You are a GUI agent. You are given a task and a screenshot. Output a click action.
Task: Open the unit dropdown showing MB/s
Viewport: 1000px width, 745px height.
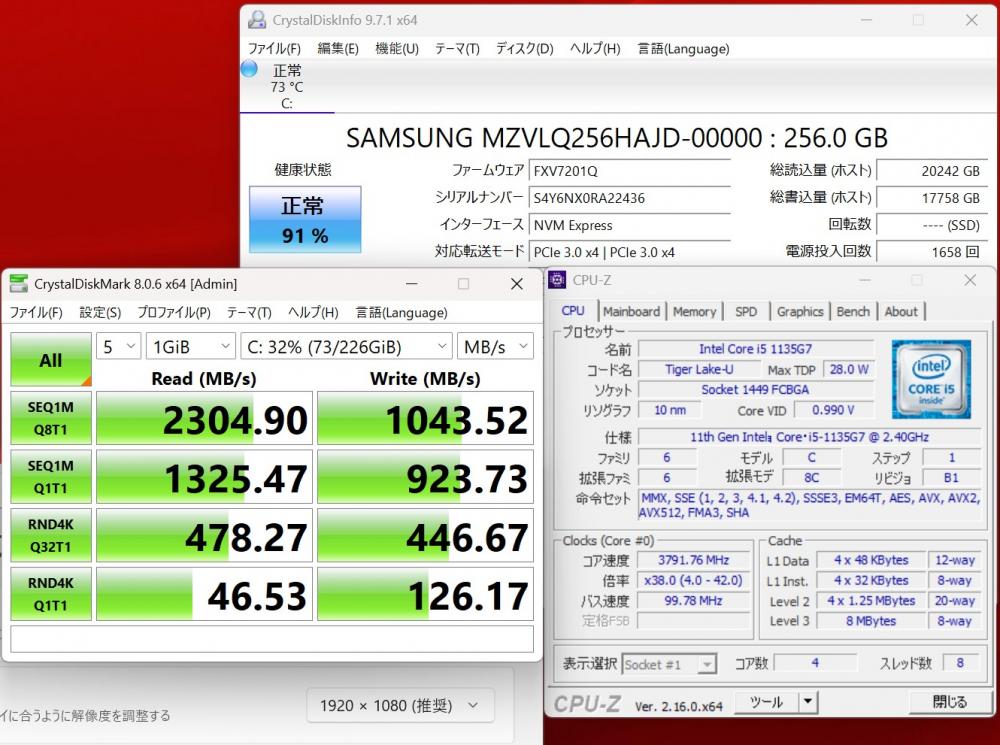(496, 346)
